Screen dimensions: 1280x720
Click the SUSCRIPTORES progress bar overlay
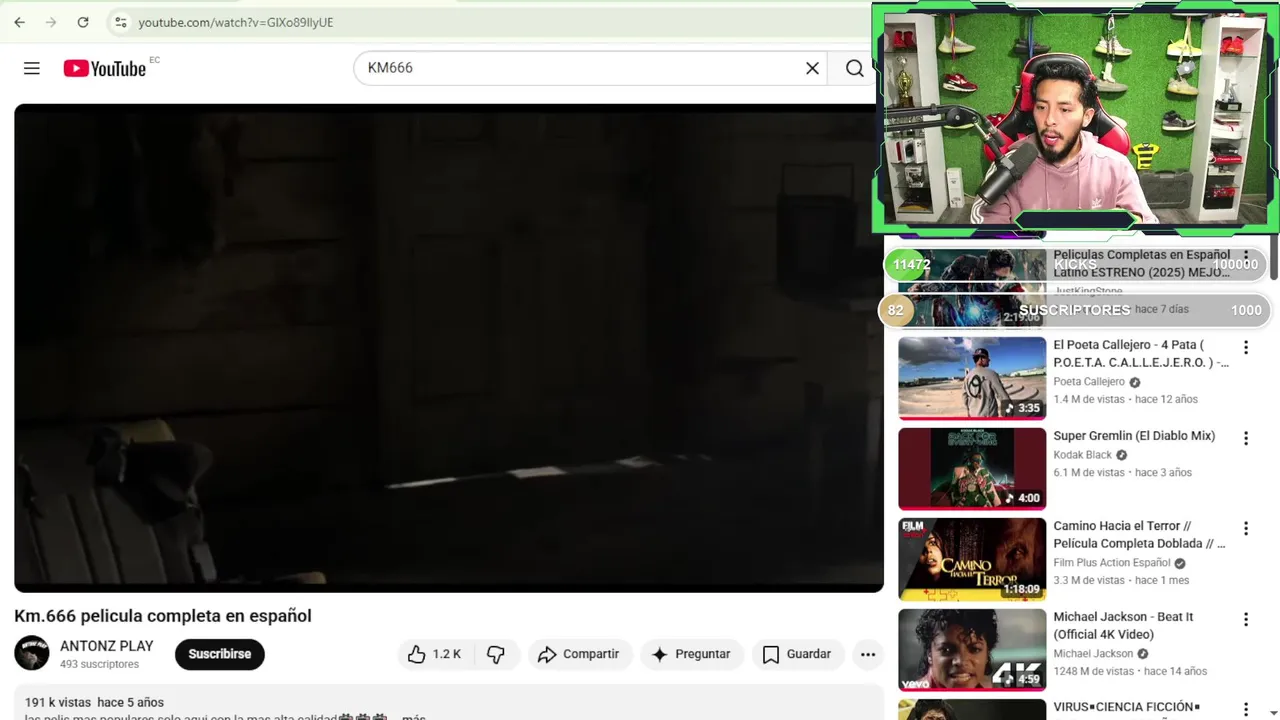pos(1075,310)
